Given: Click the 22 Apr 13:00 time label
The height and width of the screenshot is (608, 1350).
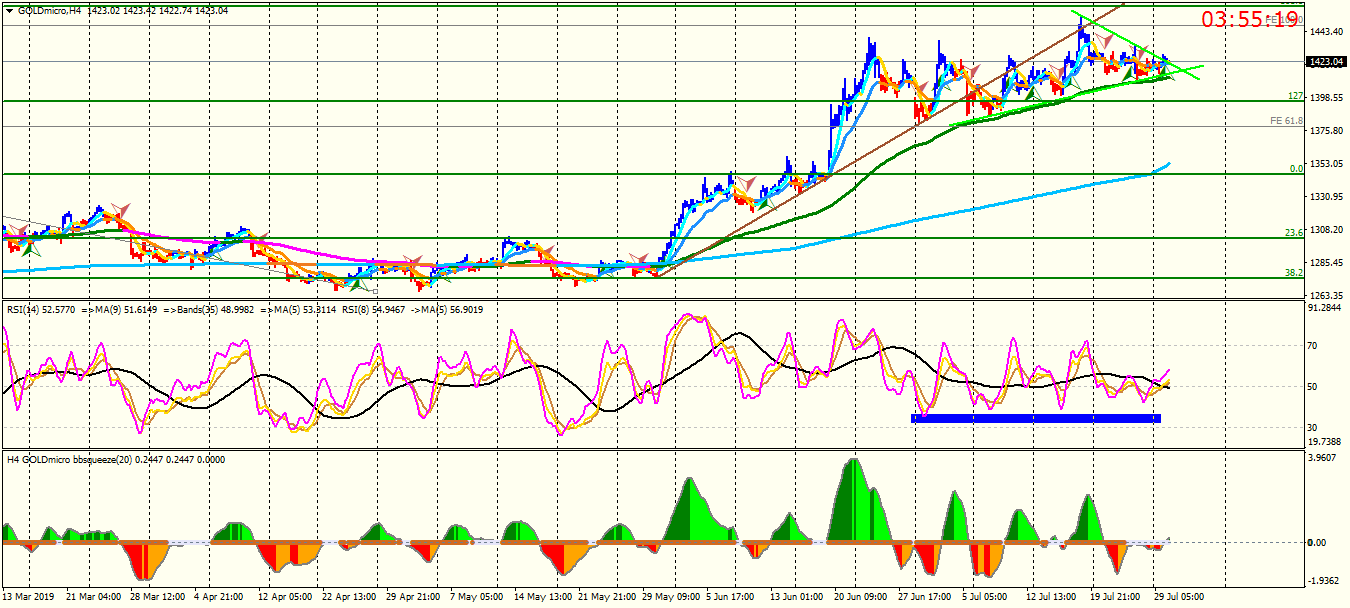Looking at the screenshot, I should coord(351,597).
